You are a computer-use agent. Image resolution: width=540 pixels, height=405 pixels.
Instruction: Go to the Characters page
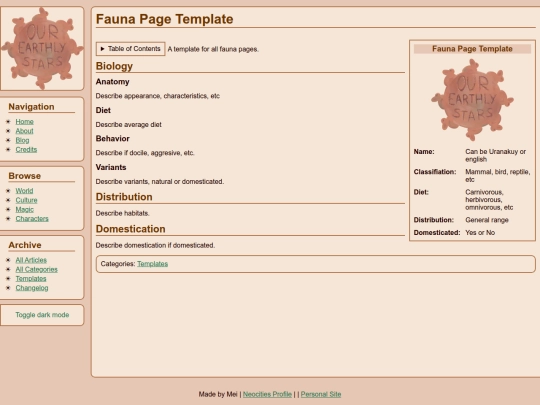(x=32, y=219)
